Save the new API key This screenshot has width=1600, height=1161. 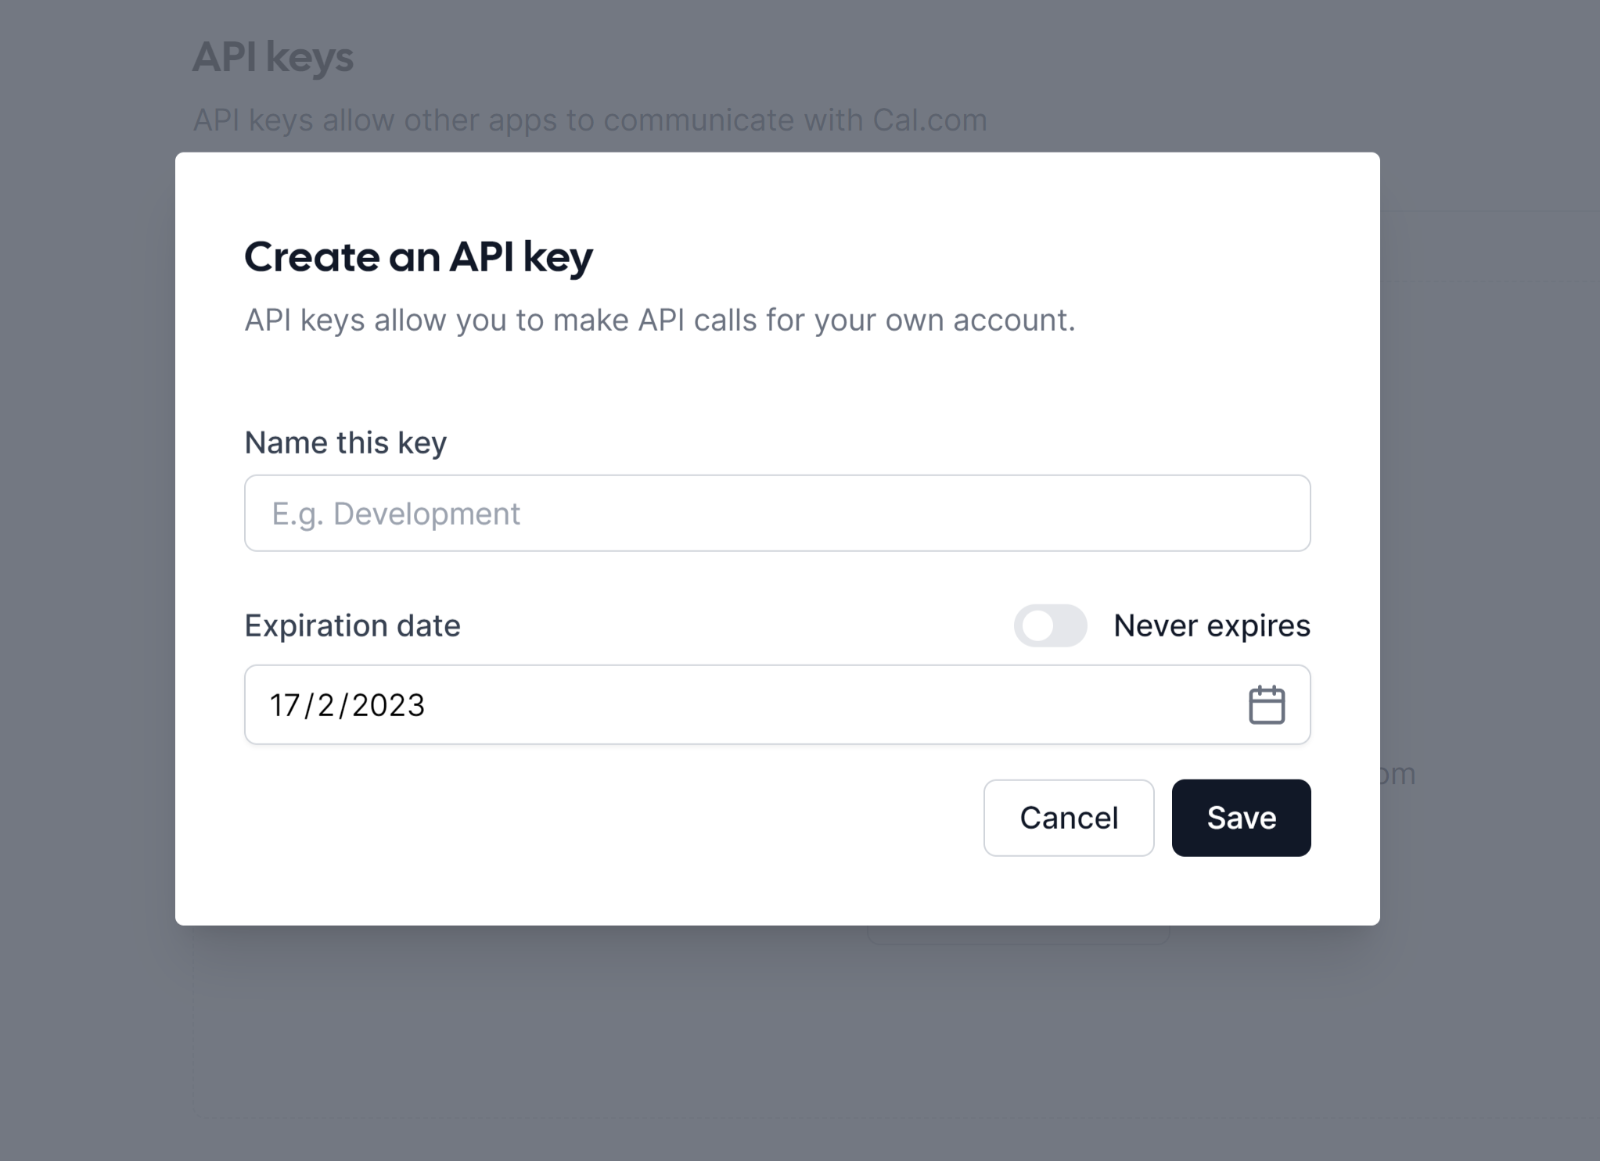pyautogui.click(x=1241, y=818)
